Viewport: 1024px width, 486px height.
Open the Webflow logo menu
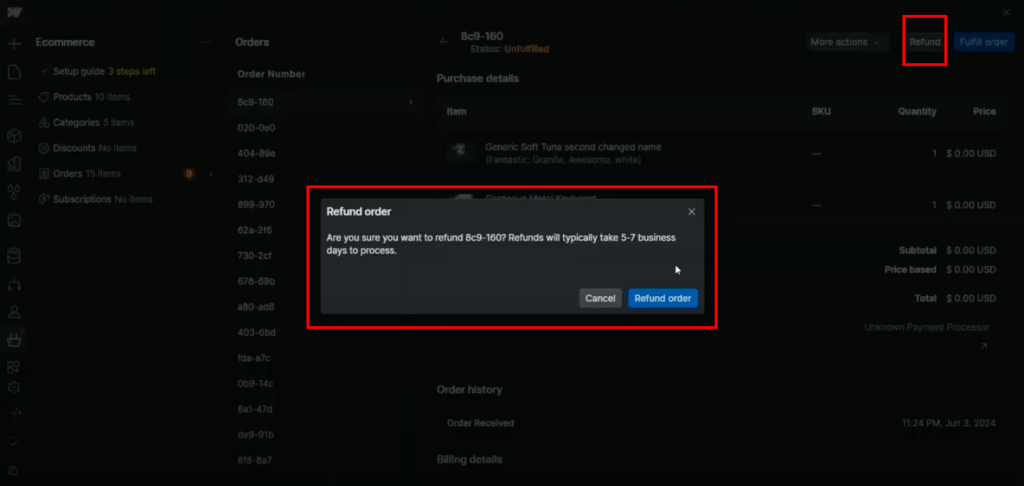click(x=14, y=12)
